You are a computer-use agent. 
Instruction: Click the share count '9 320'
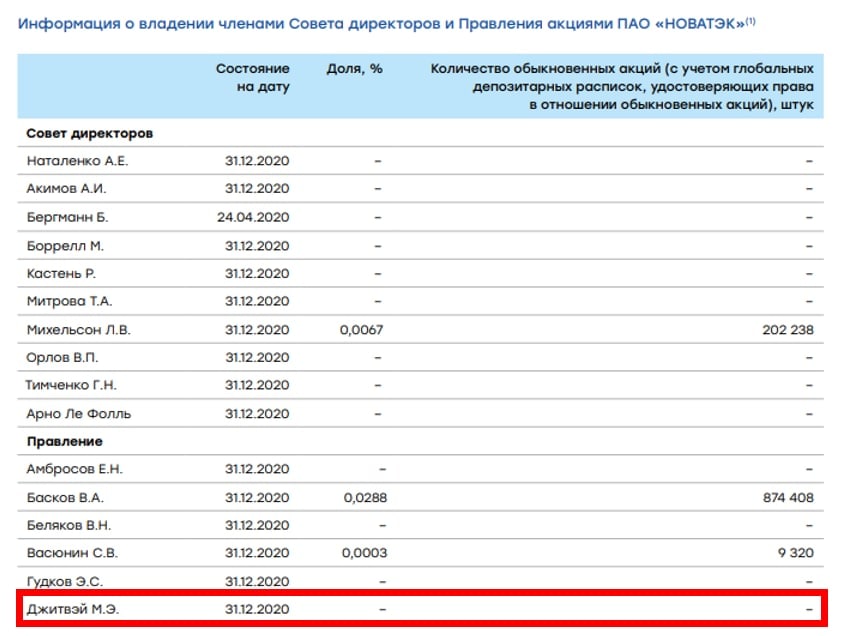tap(796, 553)
